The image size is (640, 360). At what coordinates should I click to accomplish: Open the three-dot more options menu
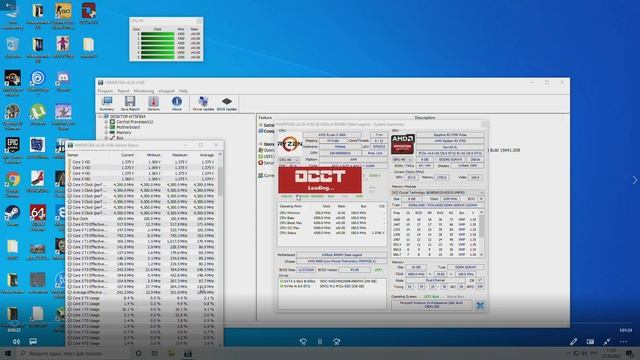(624, 342)
